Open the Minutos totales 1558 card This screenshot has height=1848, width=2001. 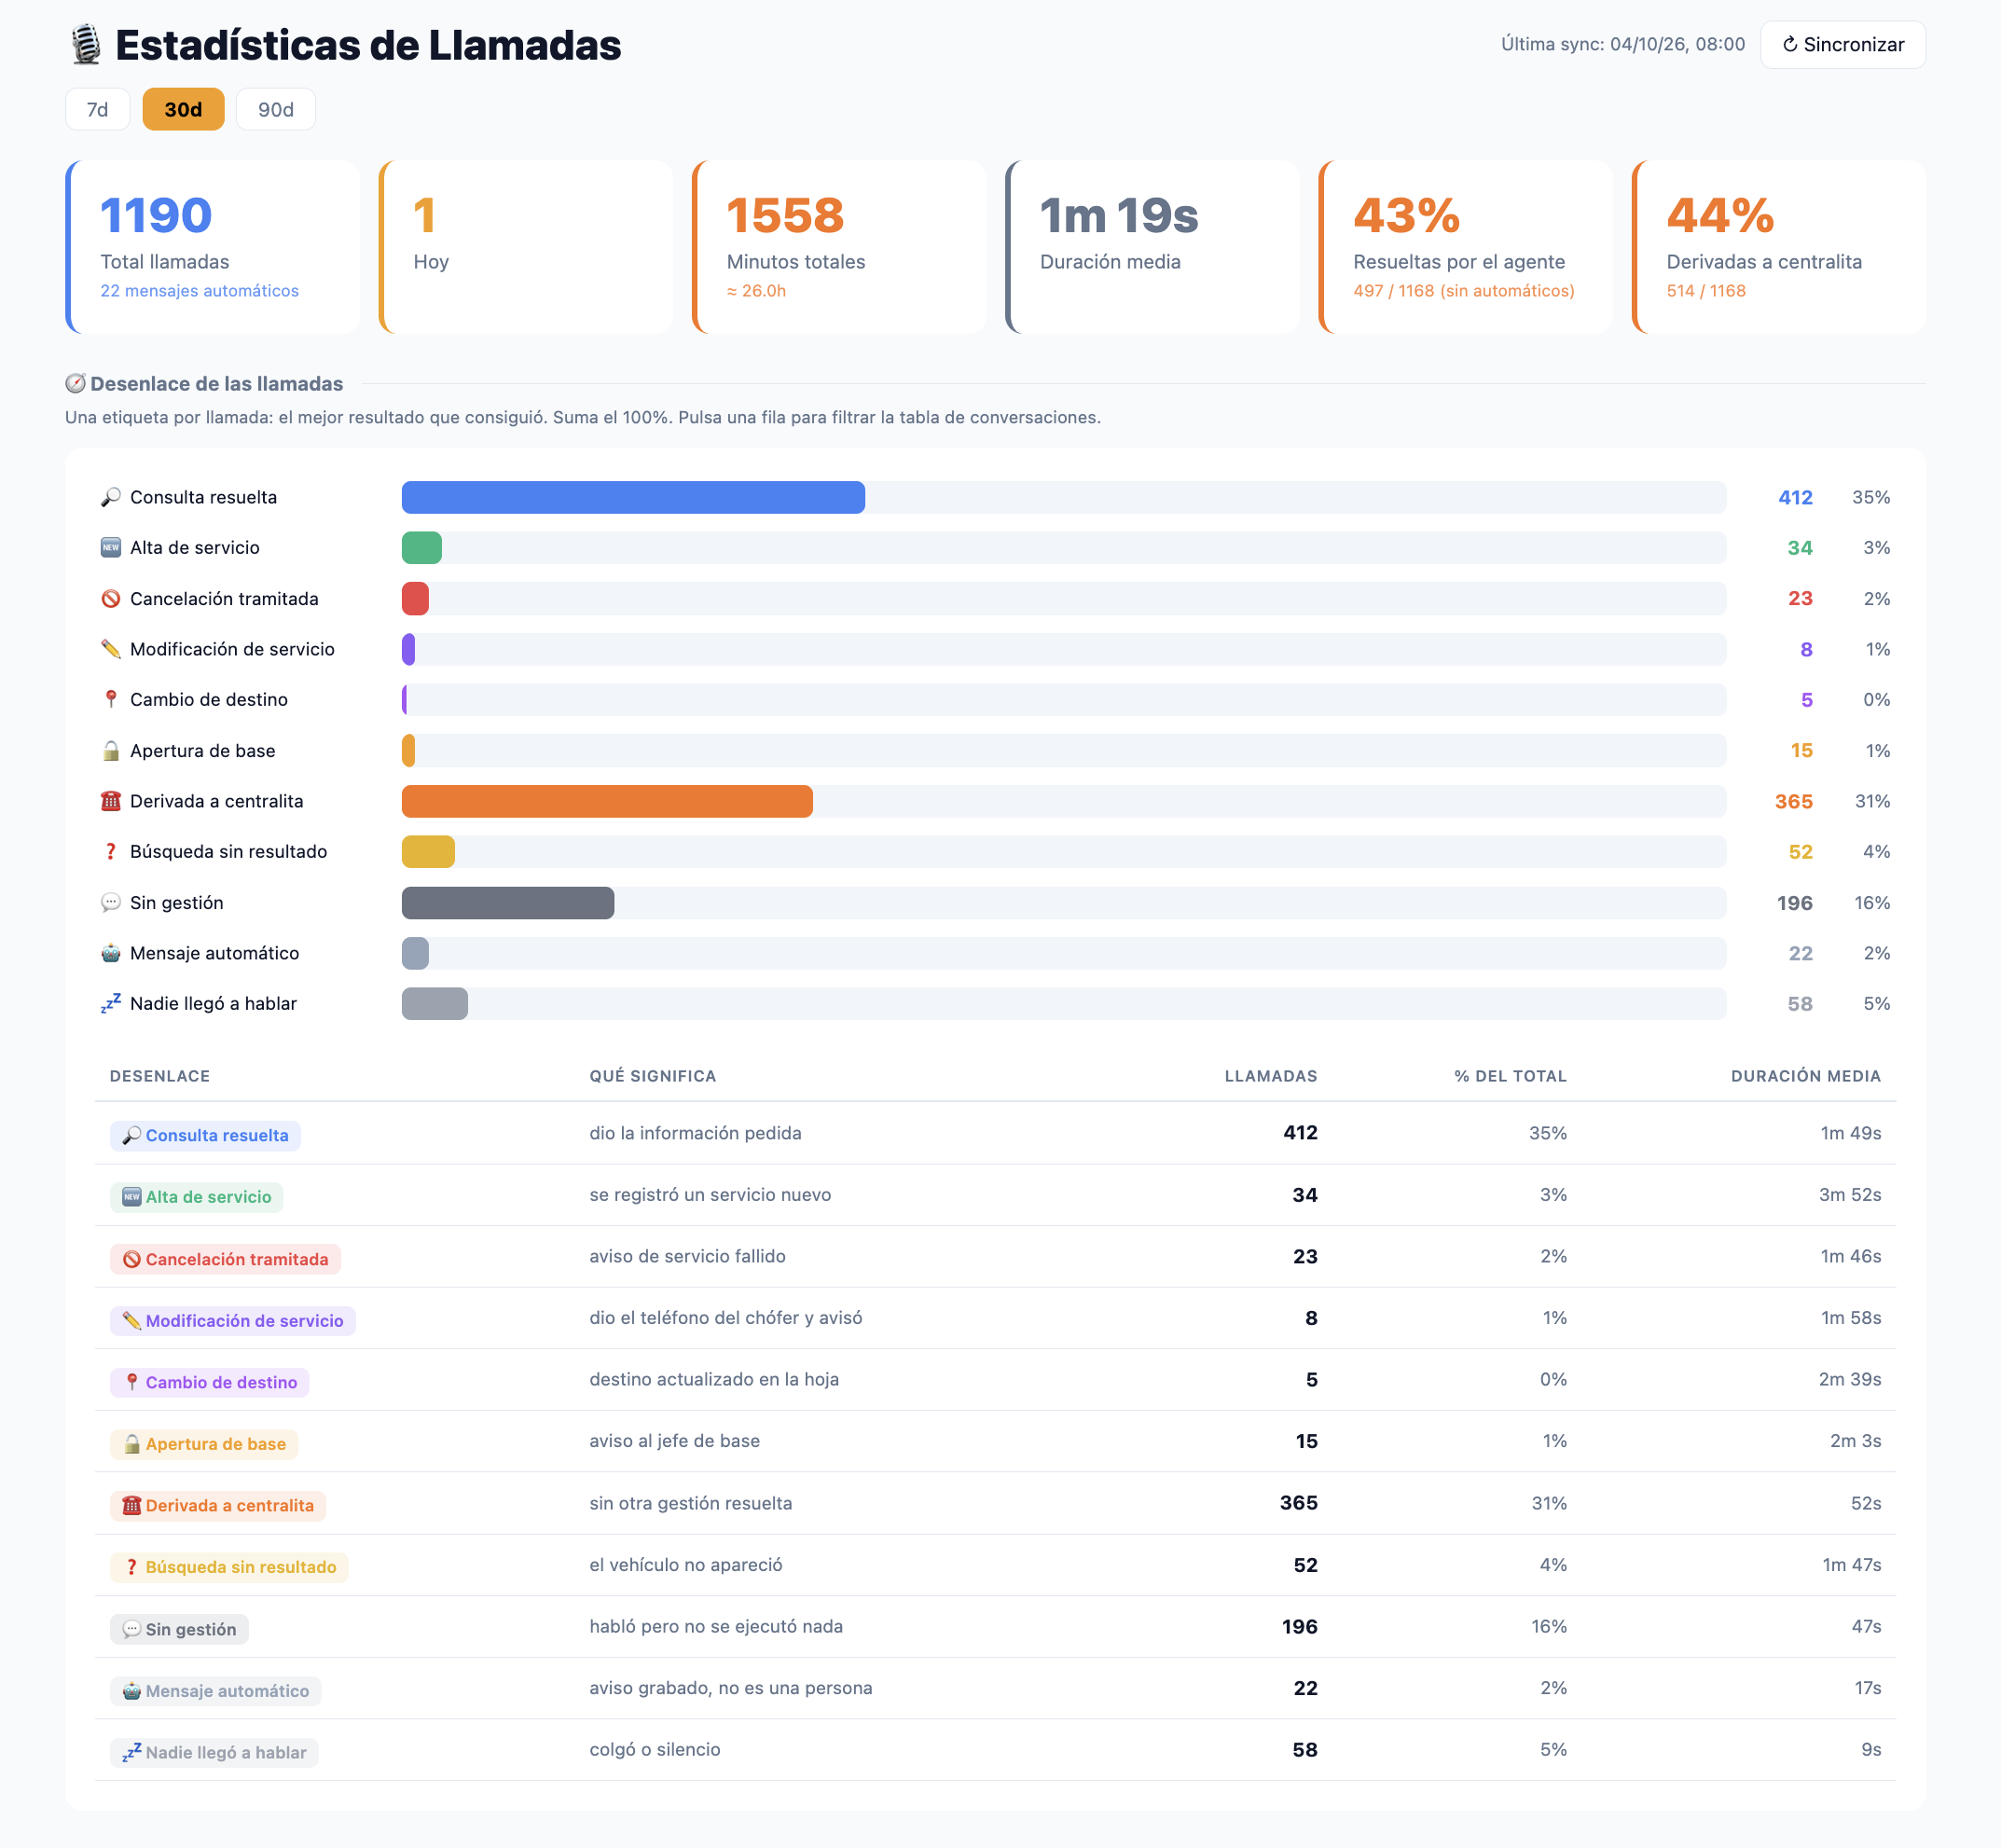click(x=839, y=247)
